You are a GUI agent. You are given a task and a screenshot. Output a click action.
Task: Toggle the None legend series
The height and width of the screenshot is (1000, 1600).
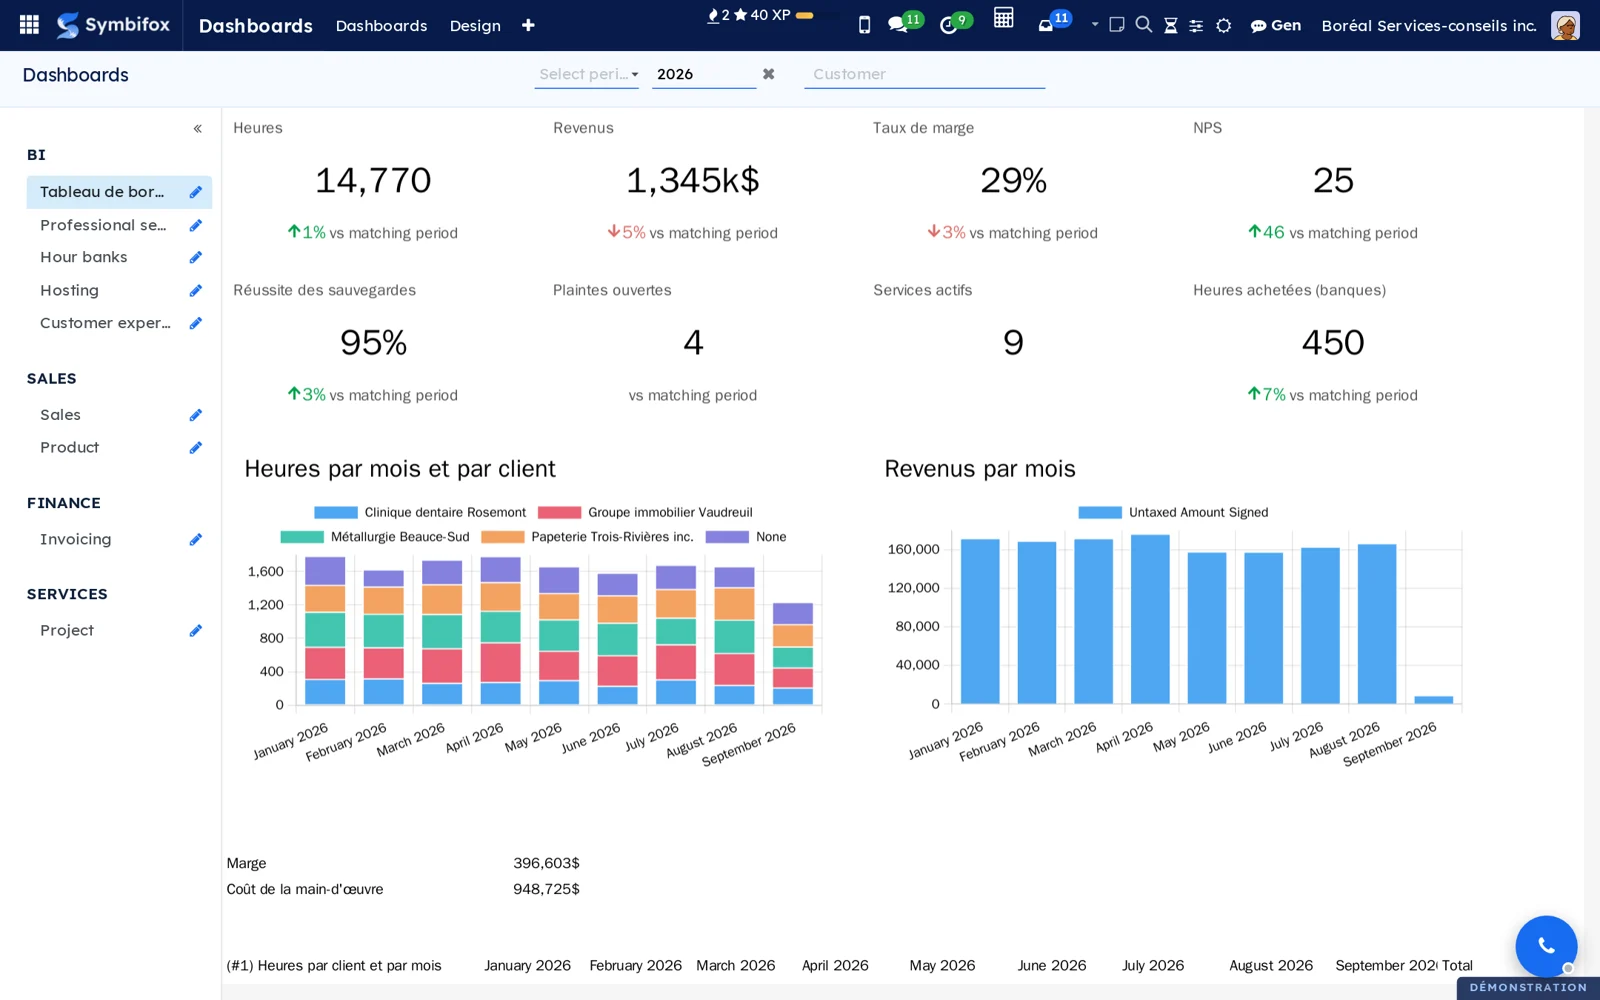(x=746, y=537)
